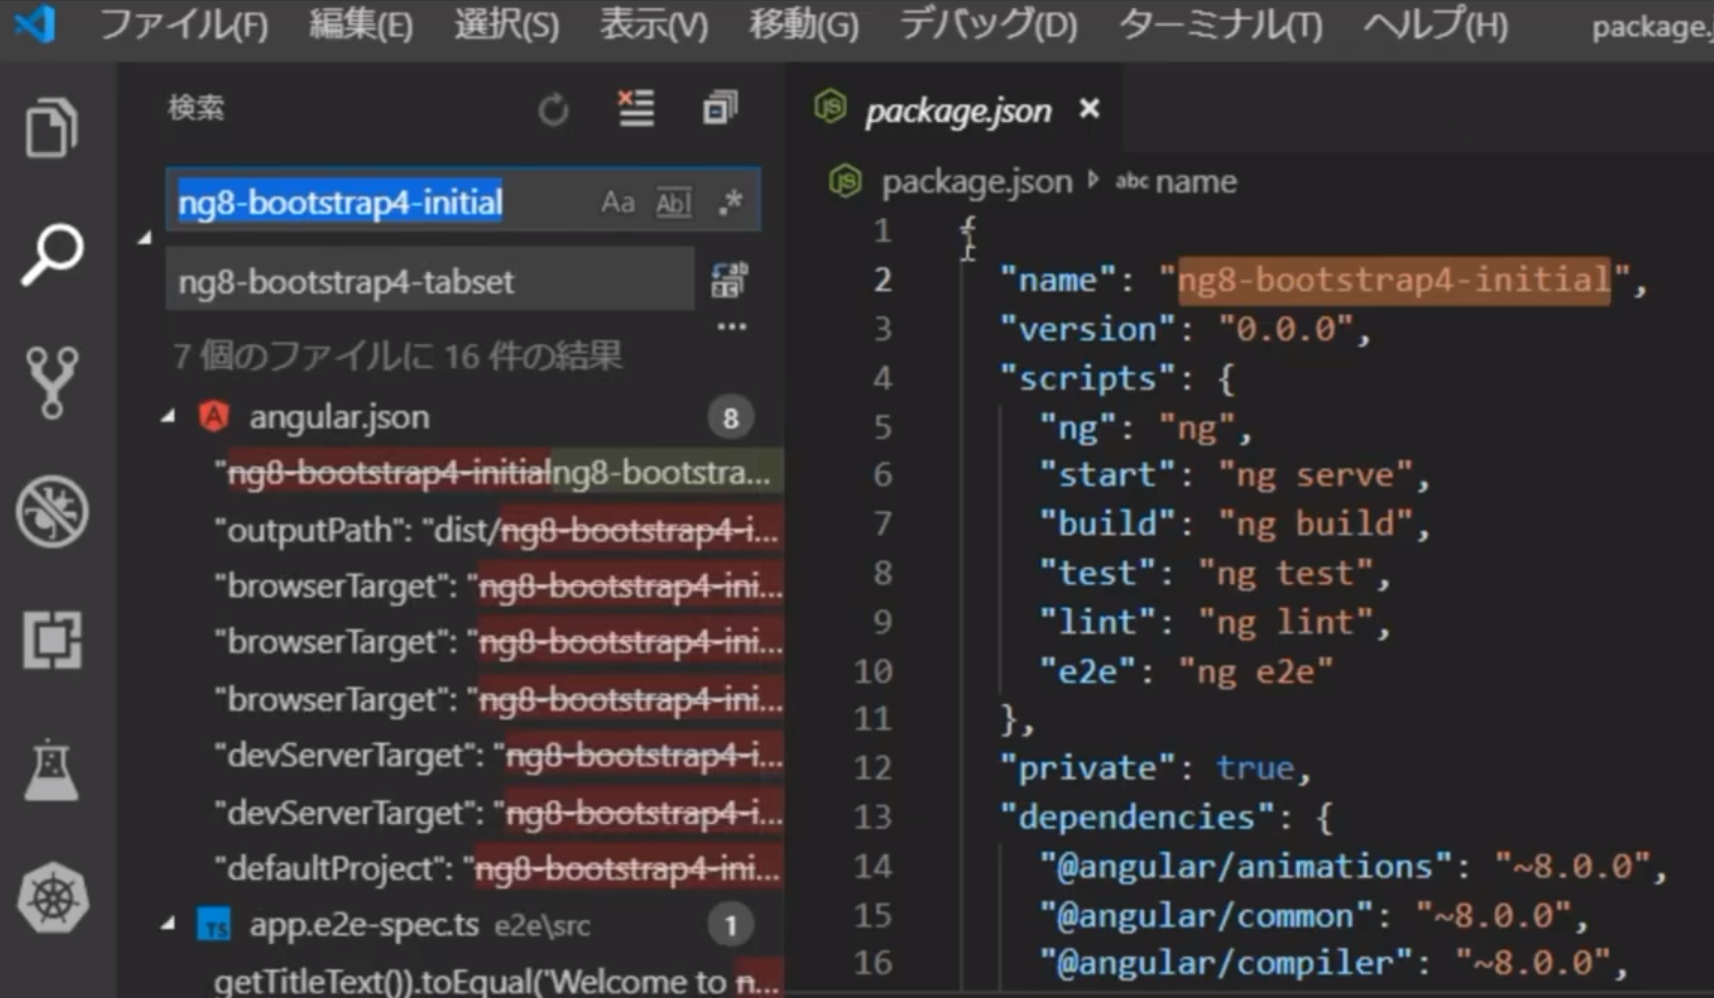Click the app.e2e-spec.ts match count badge 1
1714x998 pixels.
pyautogui.click(x=731, y=925)
